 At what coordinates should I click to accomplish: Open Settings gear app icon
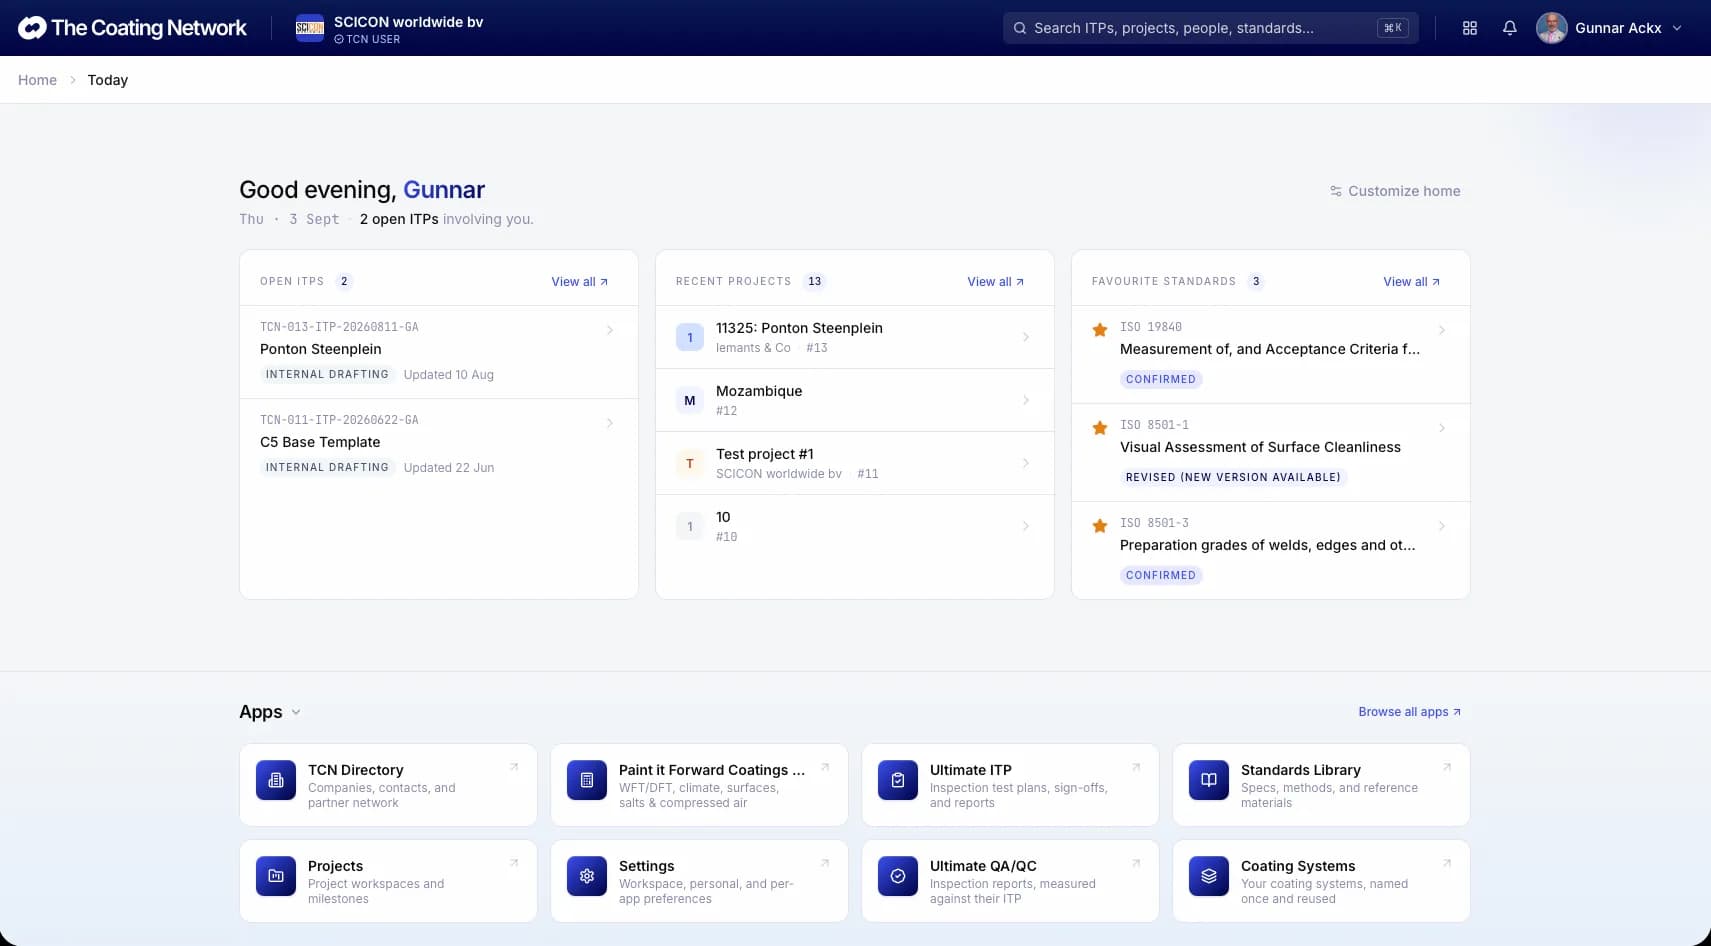point(587,876)
